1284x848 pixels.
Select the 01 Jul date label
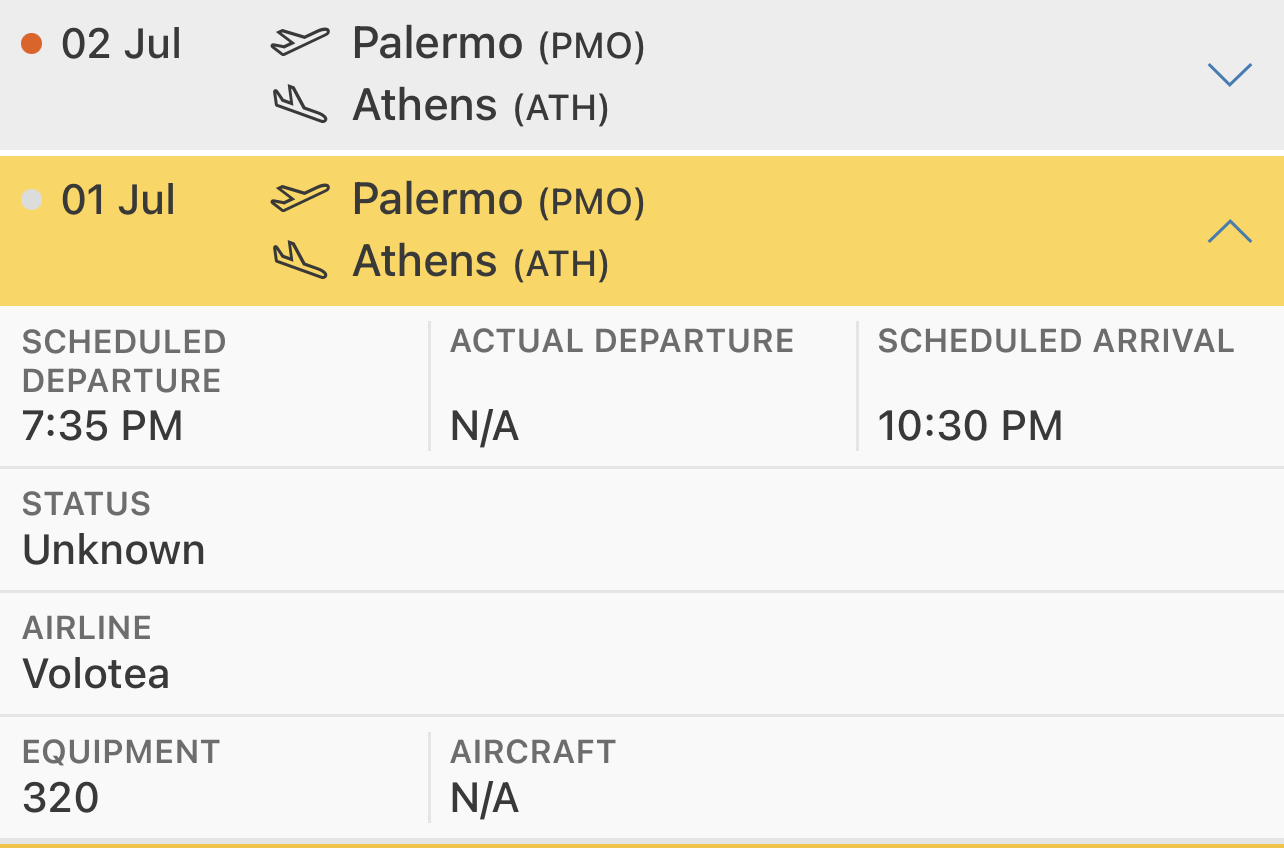(118, 200)
